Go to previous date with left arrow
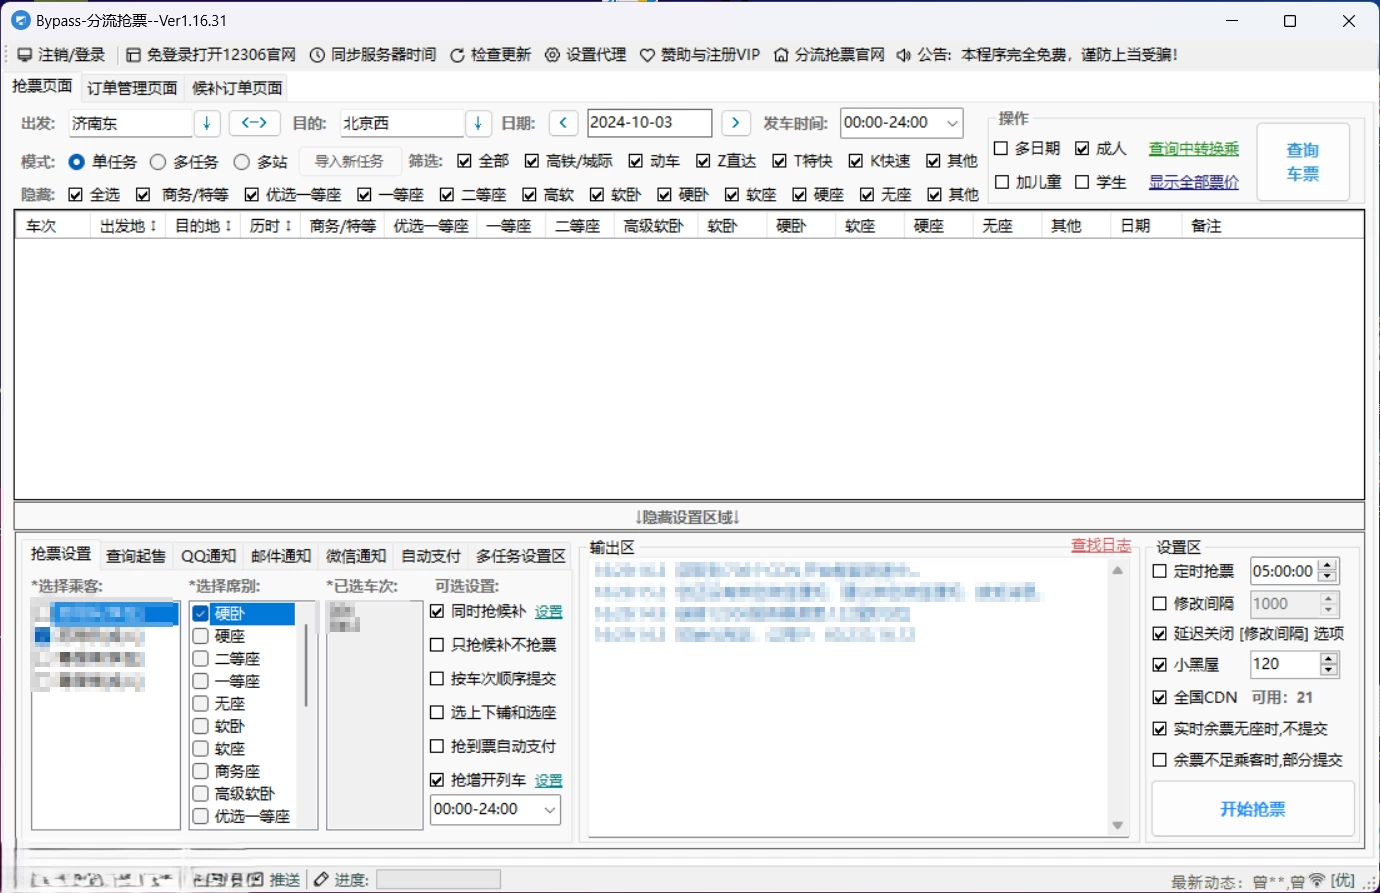 pos(563,123)
